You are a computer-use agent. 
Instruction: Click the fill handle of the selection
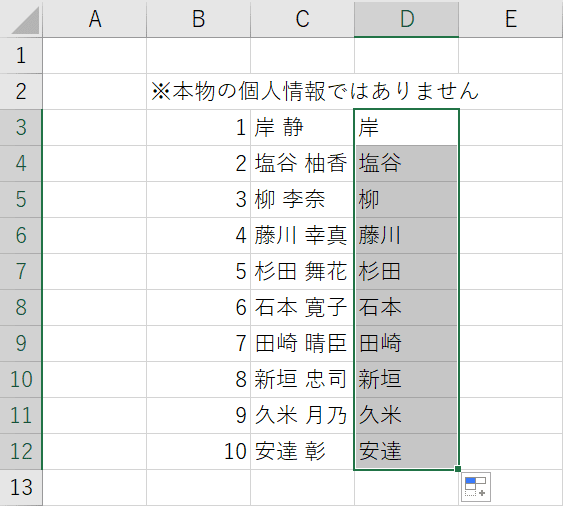tap(458, 469)
